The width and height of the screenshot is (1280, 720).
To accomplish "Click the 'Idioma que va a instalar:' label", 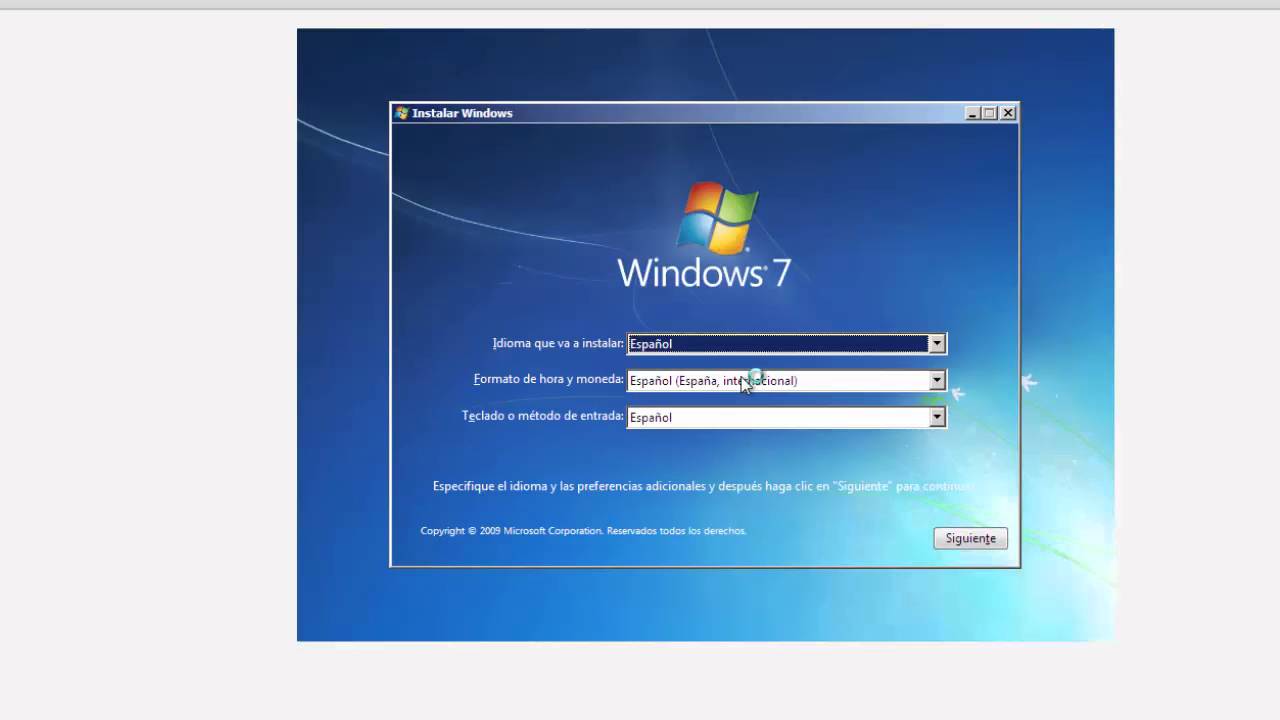I will click(558, 343).
